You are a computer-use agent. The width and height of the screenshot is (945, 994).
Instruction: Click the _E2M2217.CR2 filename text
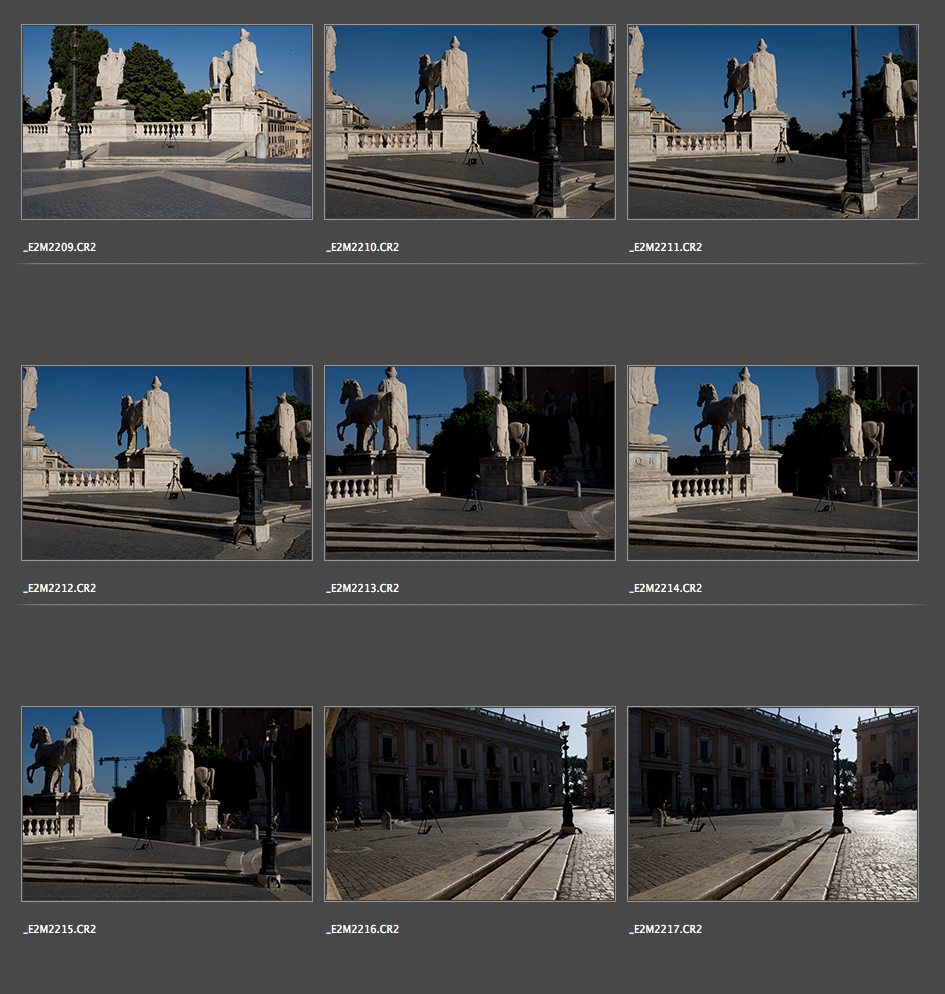pyautogui.click(x=665, y=929)
